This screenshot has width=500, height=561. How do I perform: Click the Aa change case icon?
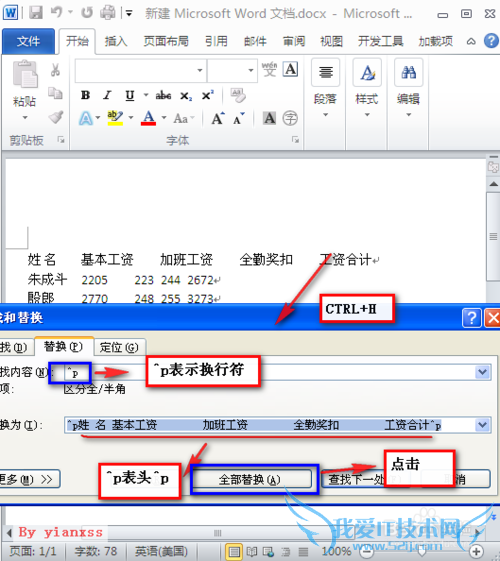coord(181,118)
